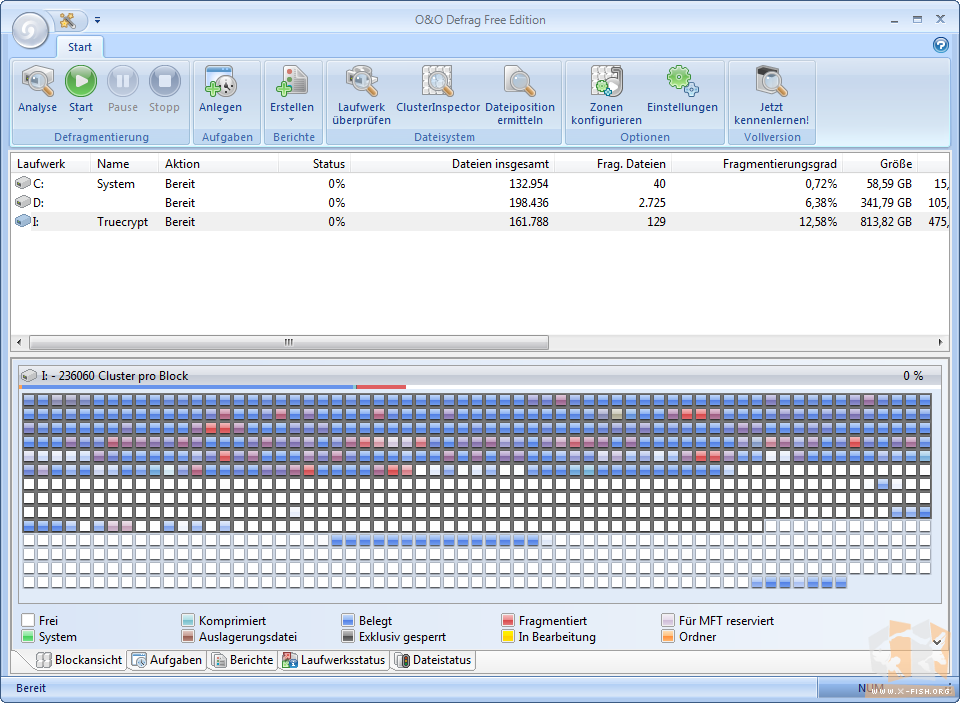This screenshot has height=703, width=960.
Task: Click the quick access wand icon
Action: click(x=68, y=20)
